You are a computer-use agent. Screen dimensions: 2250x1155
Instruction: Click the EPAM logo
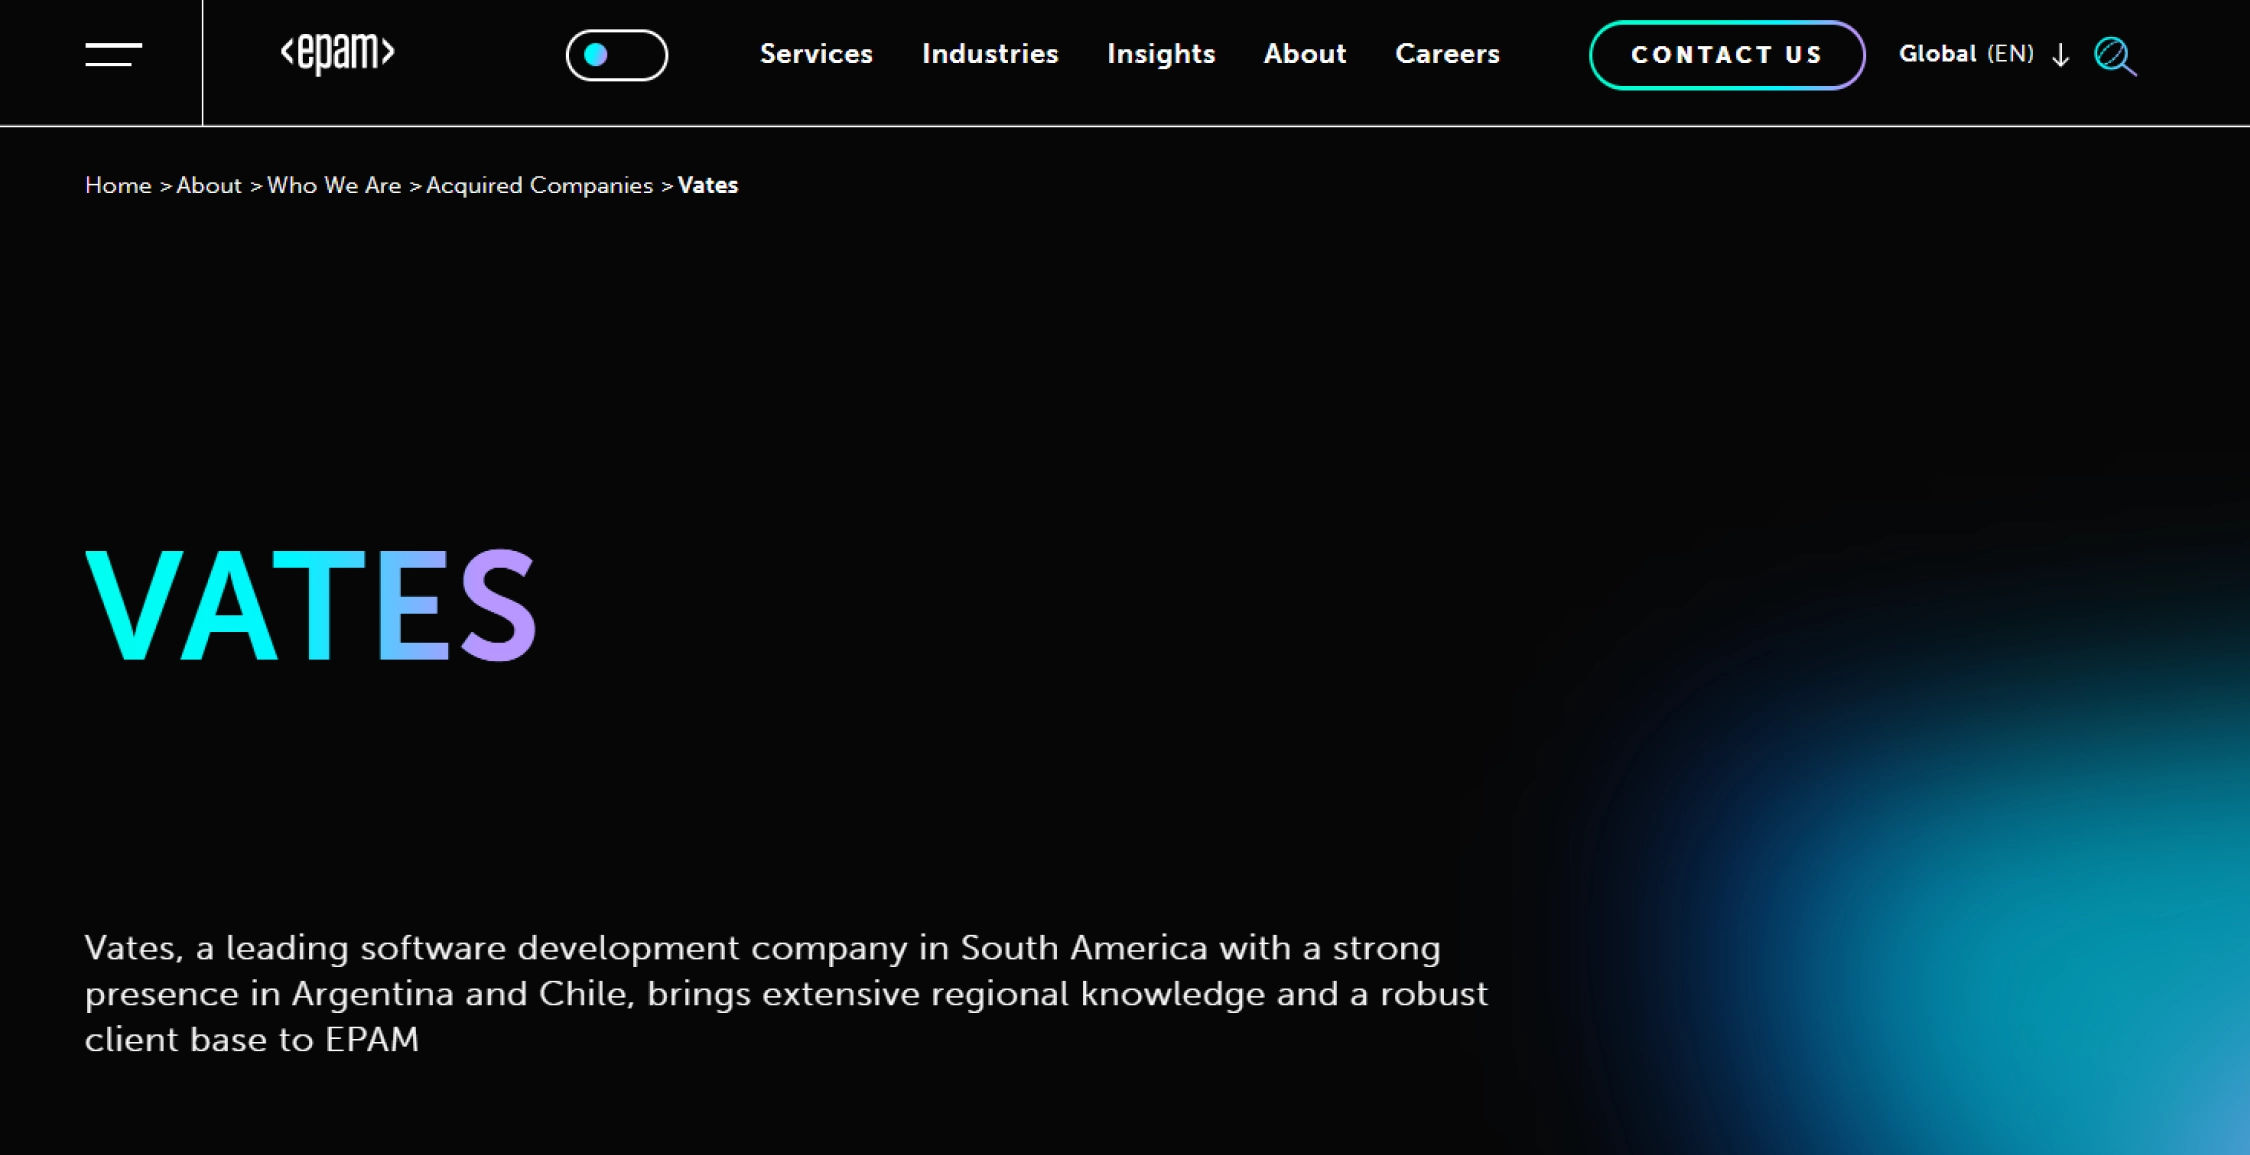pyautogui.click(x=338, y=54)
